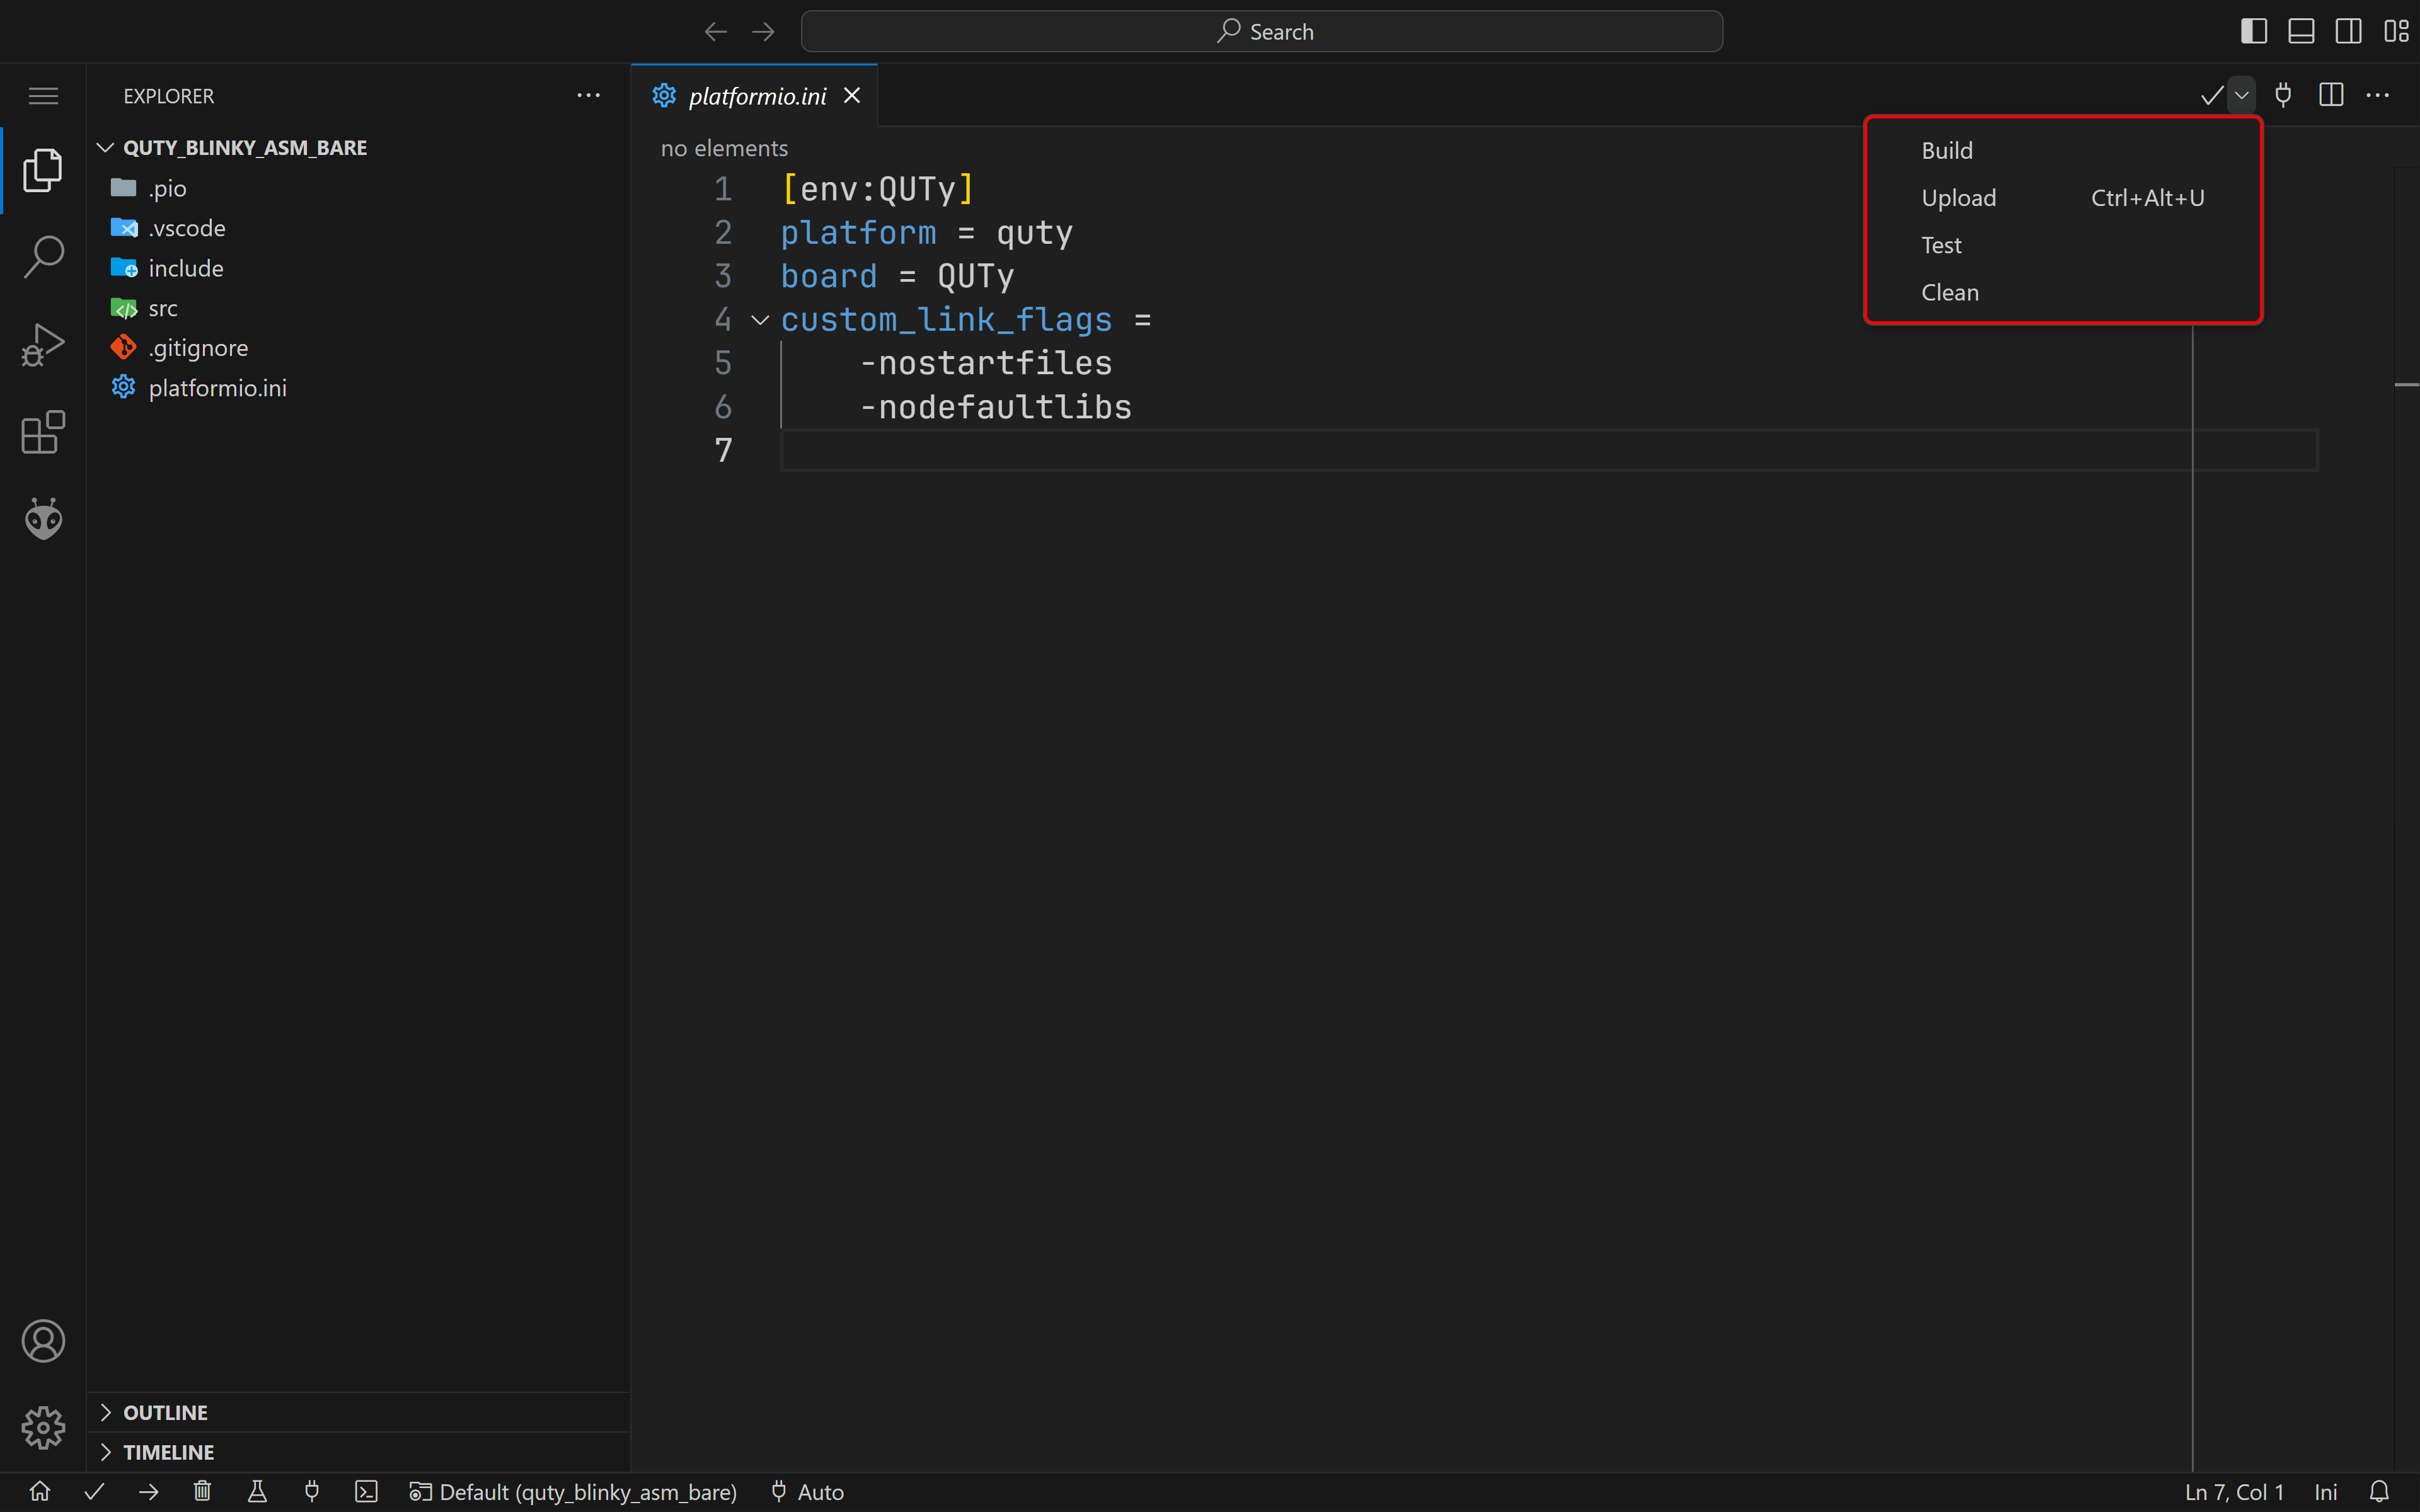This screenshot has width=2420, height=1512.
Task: Fold the custom_link_flags block at line 4
Action: point(760,320)
